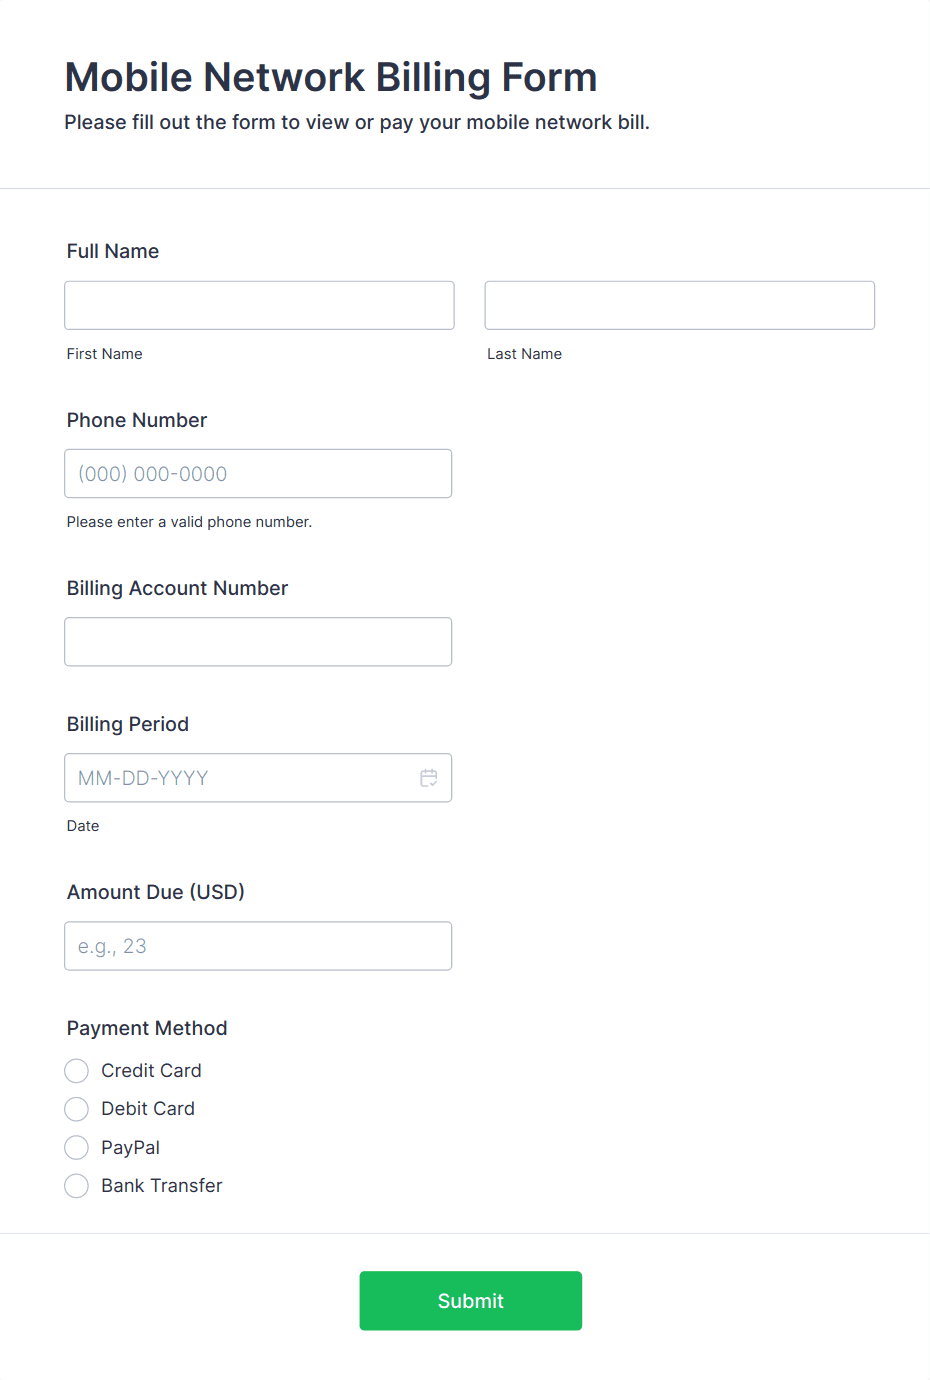
Task: Select the Debit Card radio button
Action: click(77, 1109)
